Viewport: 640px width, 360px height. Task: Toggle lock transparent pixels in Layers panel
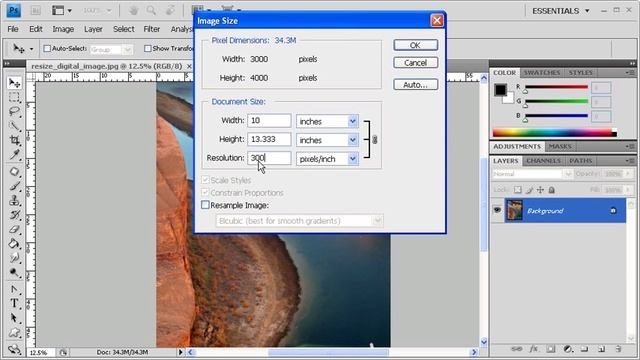(518, 190)
